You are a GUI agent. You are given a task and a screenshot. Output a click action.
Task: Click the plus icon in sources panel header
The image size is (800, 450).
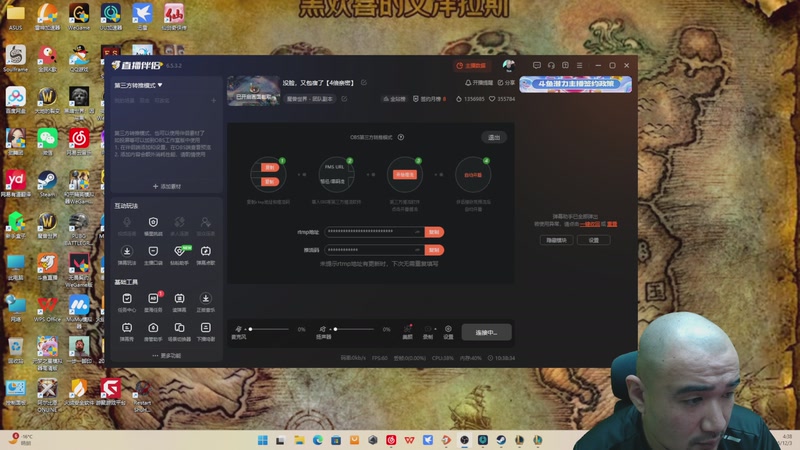coord(213,101)
